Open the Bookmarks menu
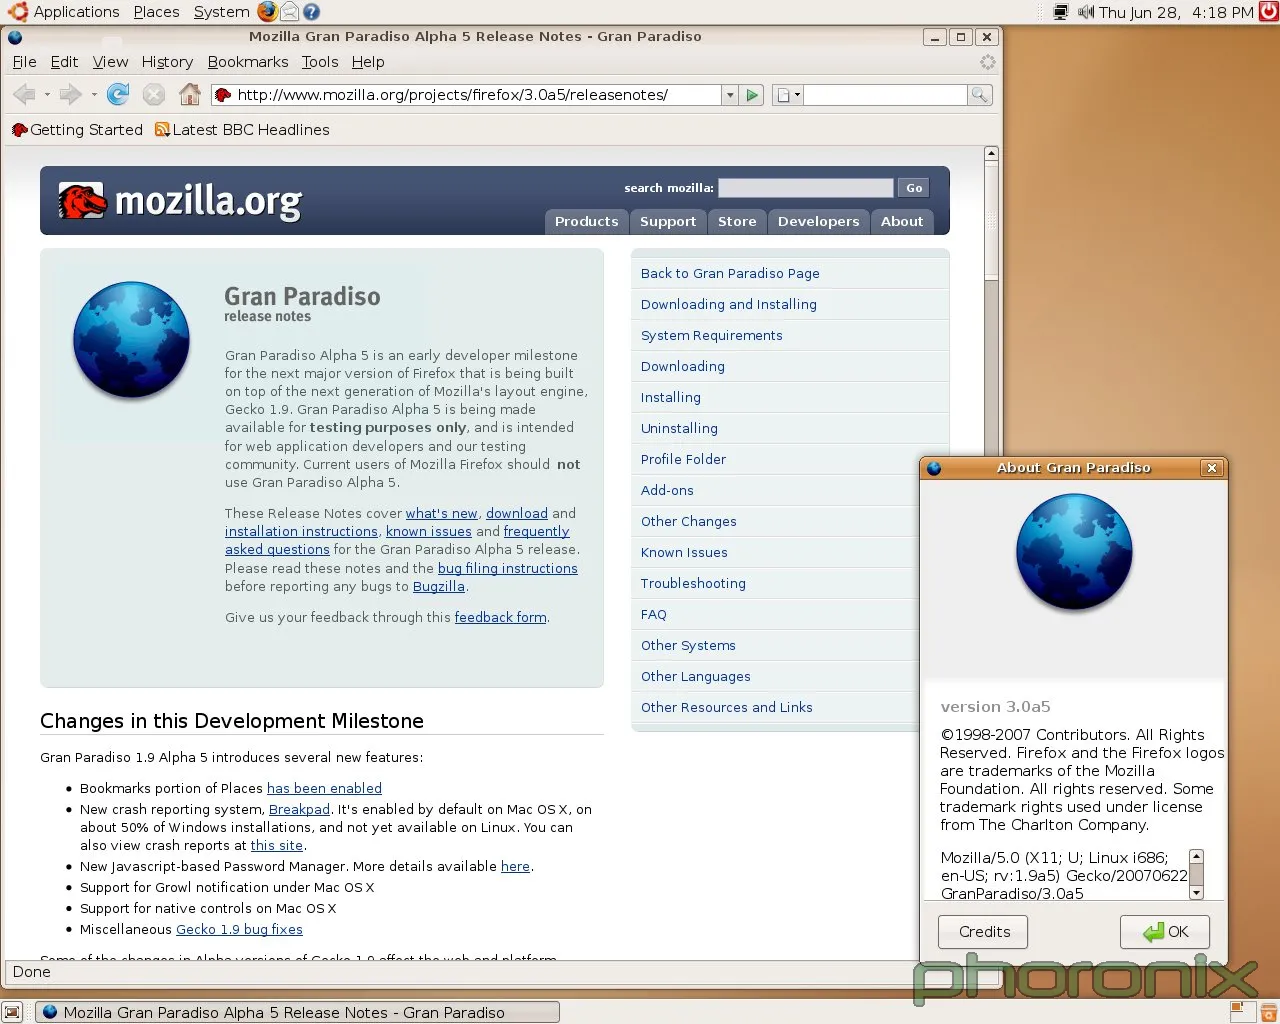 [x=248, y=62]
